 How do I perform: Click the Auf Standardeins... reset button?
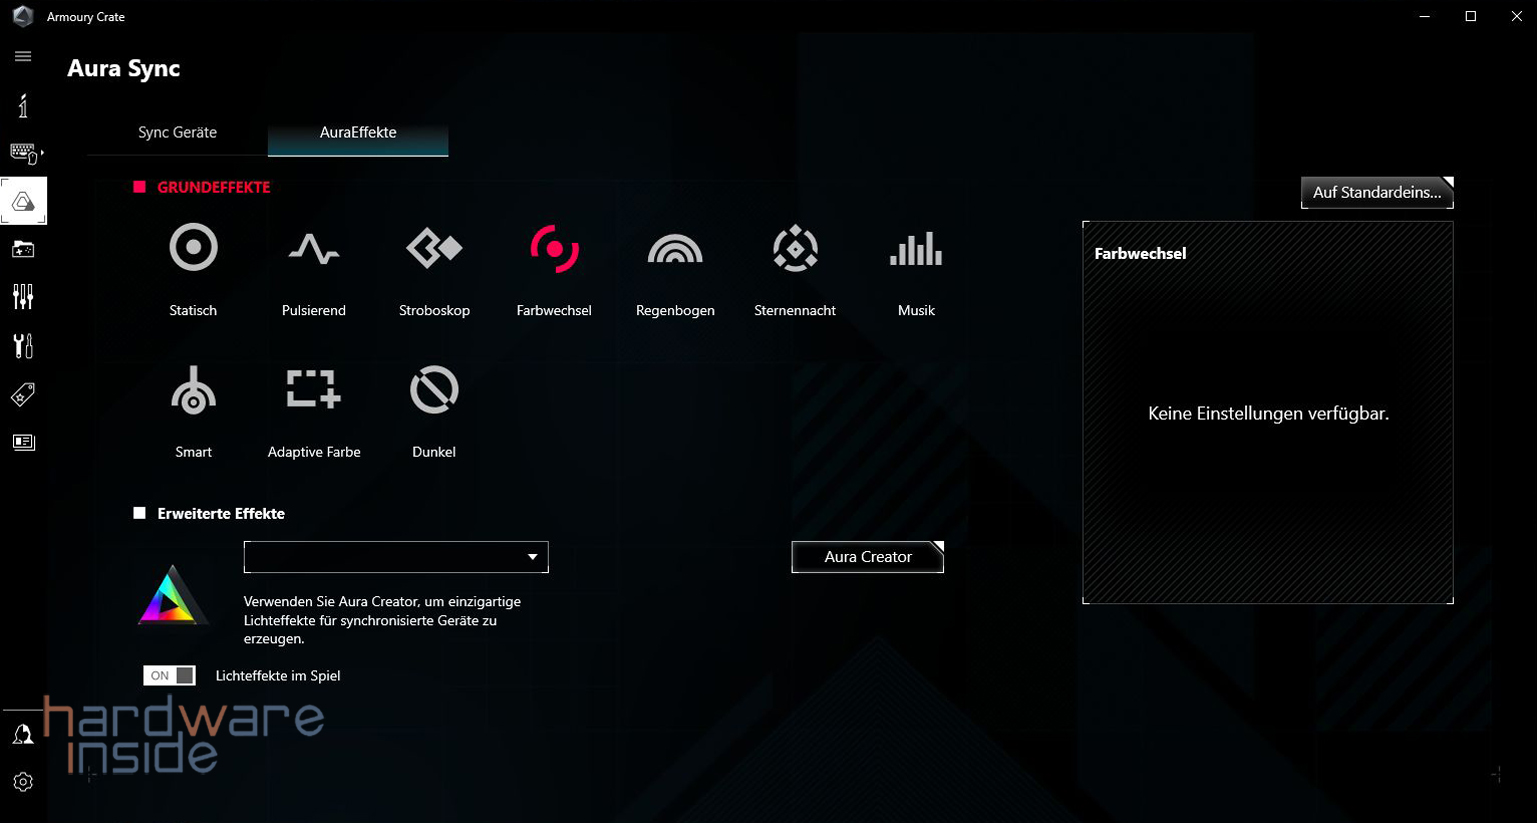tap(1376, 192)
